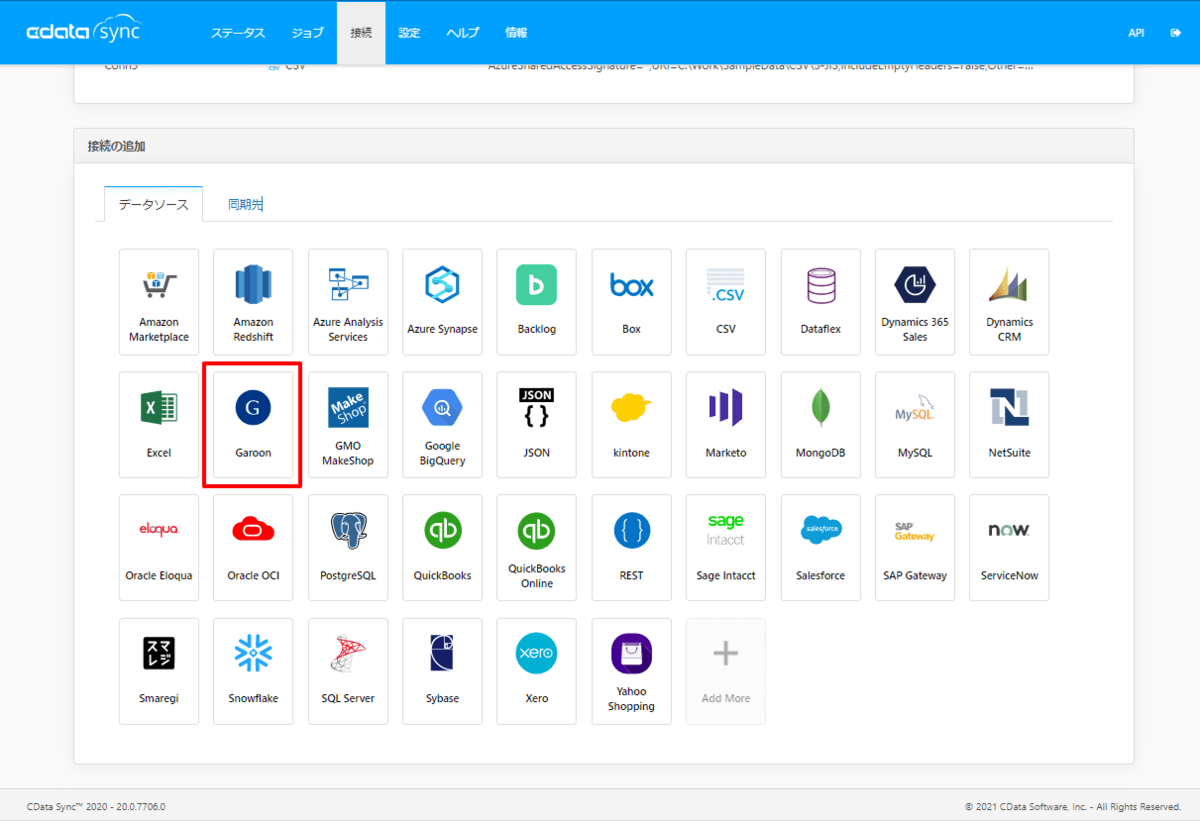Viewport: 1200px width, 821px height.
Task: Open the JSON data source
Action: point(537,425)
